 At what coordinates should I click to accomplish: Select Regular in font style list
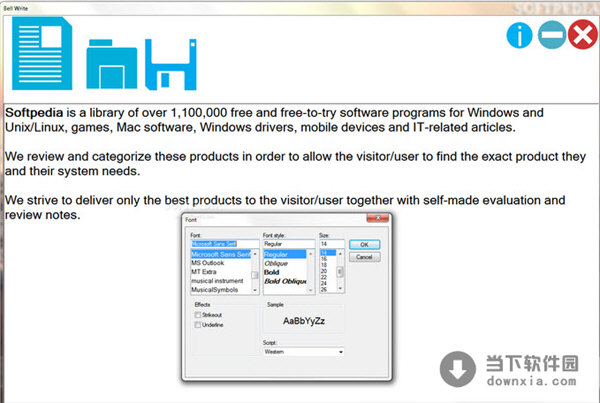pyautogui.click(x=285, y=254)
